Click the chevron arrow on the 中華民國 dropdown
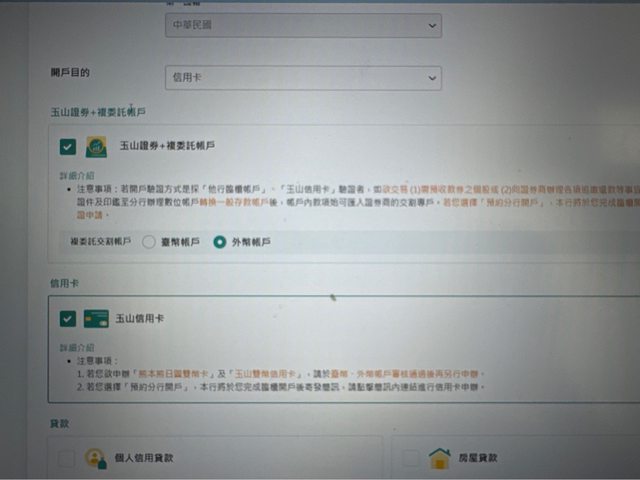Screen dimensions: 640x480 (x=431, y=23)
